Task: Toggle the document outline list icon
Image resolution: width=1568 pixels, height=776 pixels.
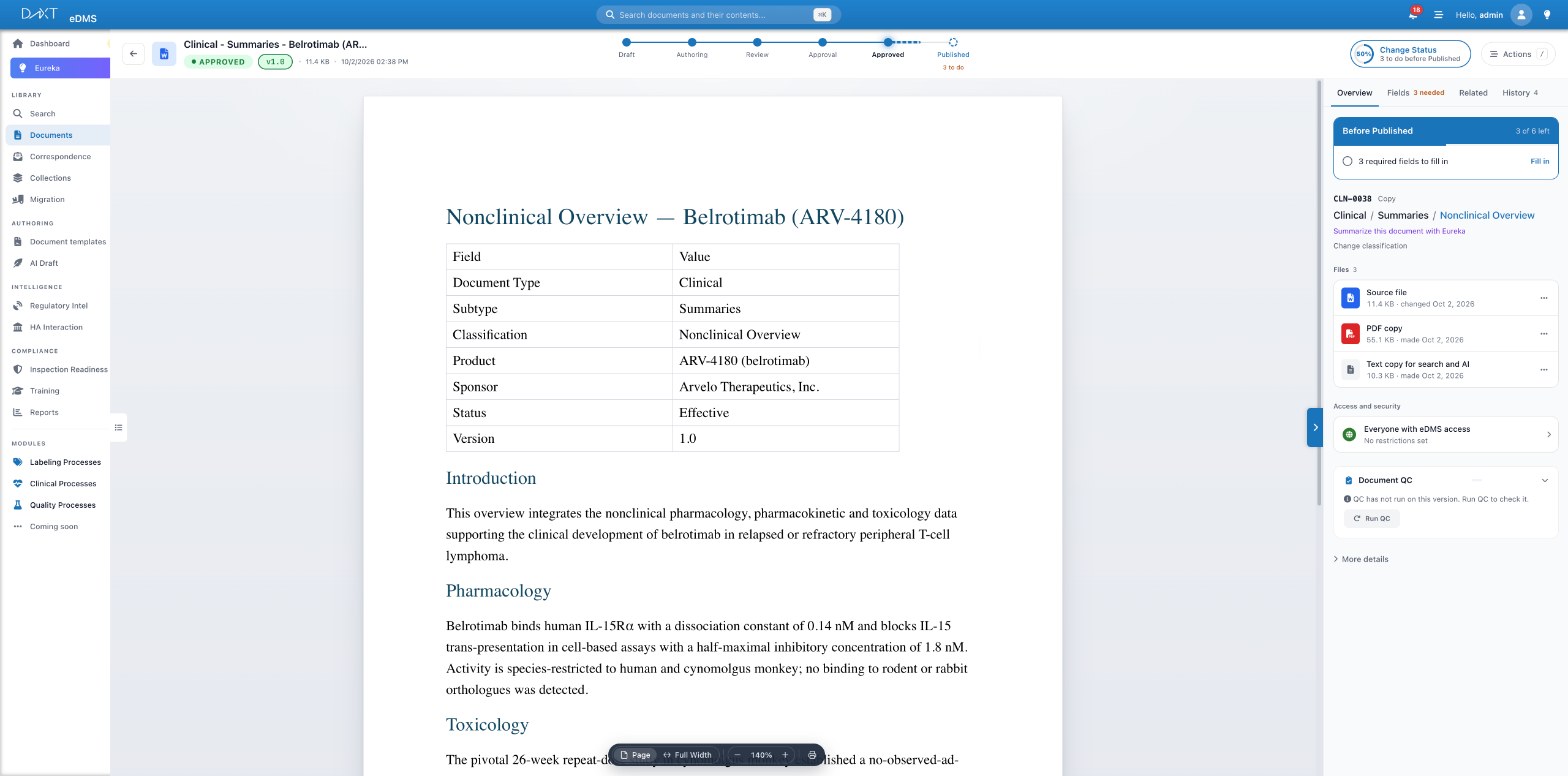Action: (118, 428)
